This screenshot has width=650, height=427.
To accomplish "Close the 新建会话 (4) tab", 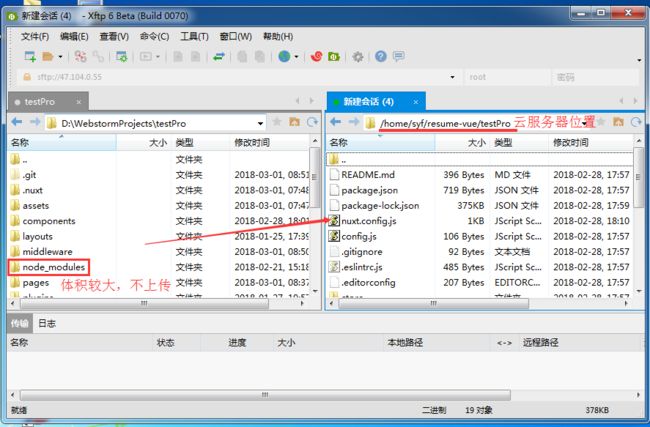I will point(416,102).
